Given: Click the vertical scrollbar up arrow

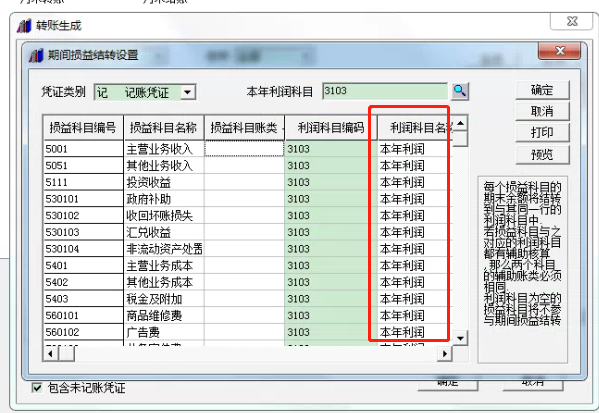Looking at the screenshot, I should (x=460, y=123).
